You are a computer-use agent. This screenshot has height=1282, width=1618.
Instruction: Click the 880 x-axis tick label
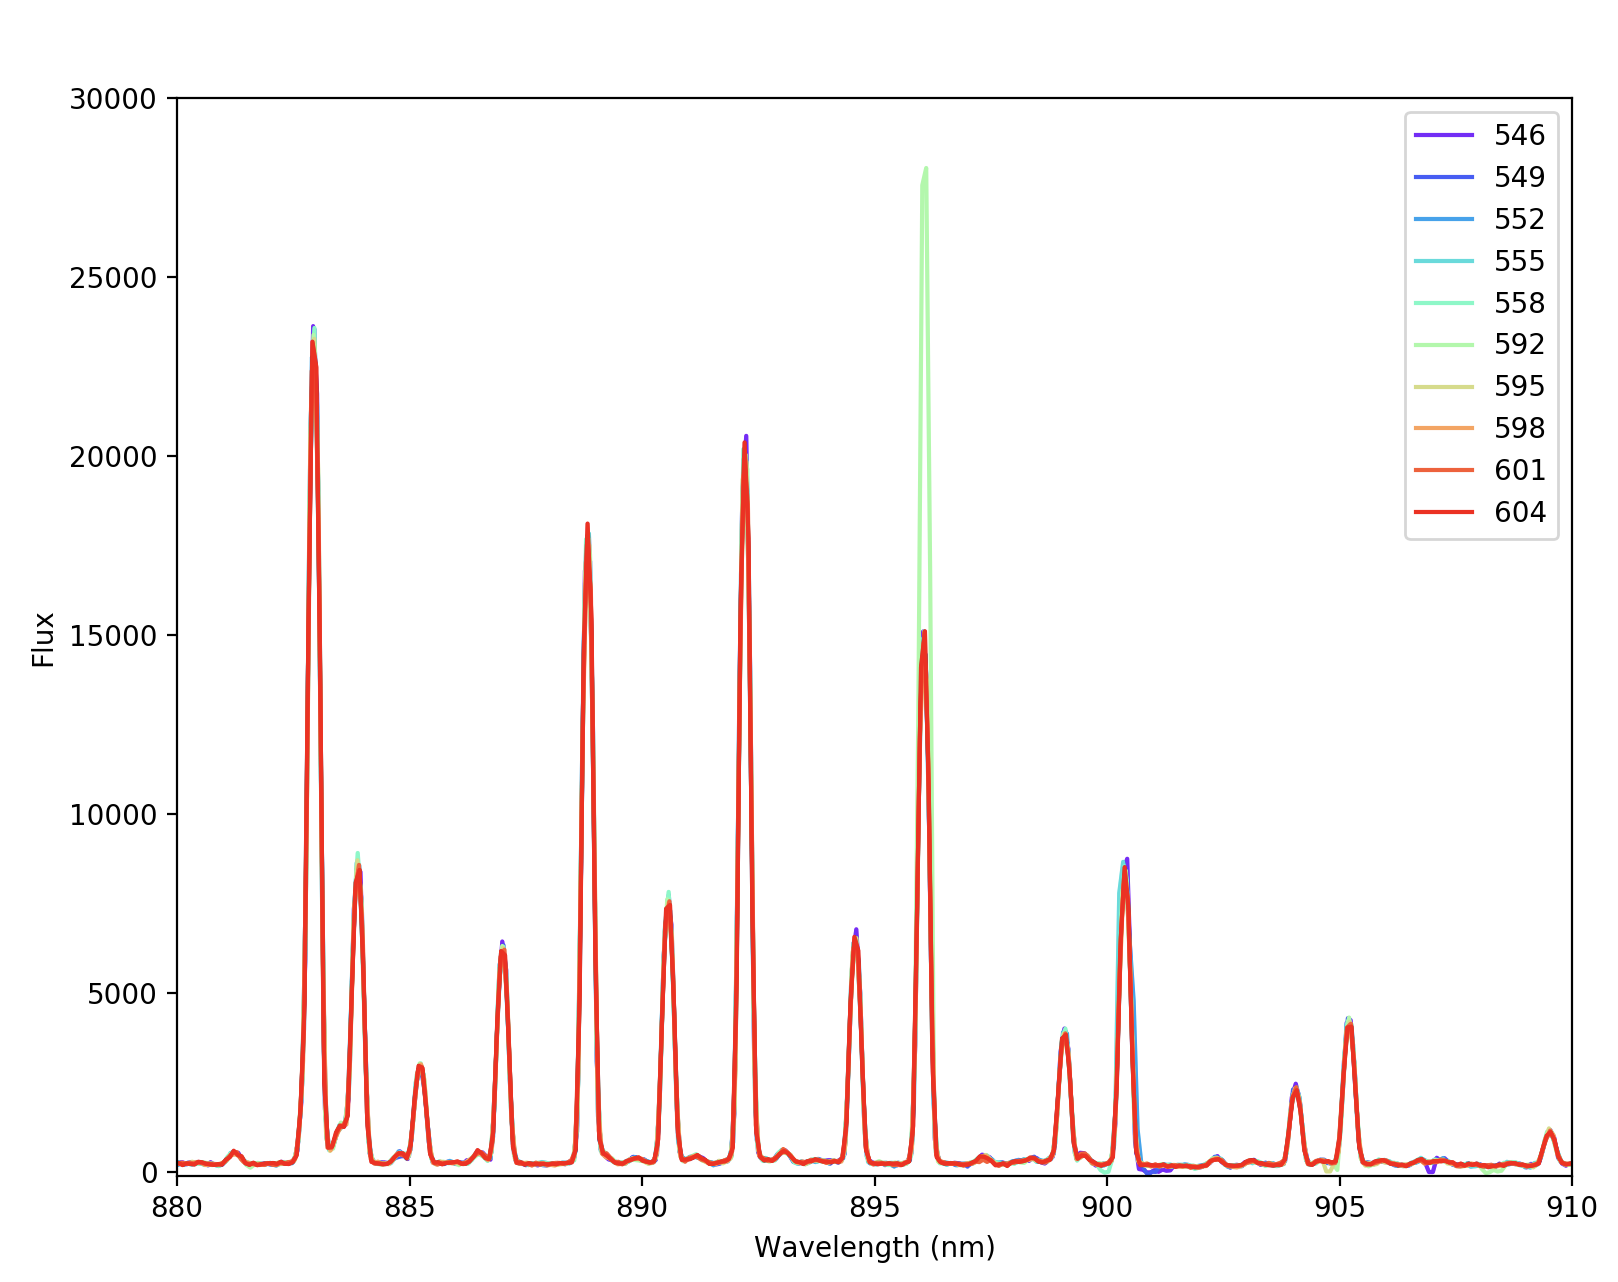coord(177,1208)
